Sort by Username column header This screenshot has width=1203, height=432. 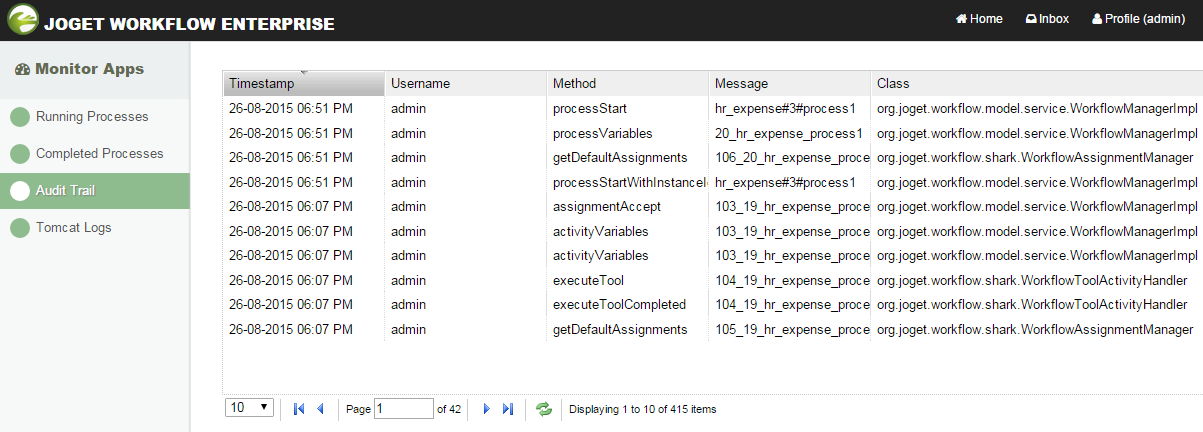click(x=465, y=83)
